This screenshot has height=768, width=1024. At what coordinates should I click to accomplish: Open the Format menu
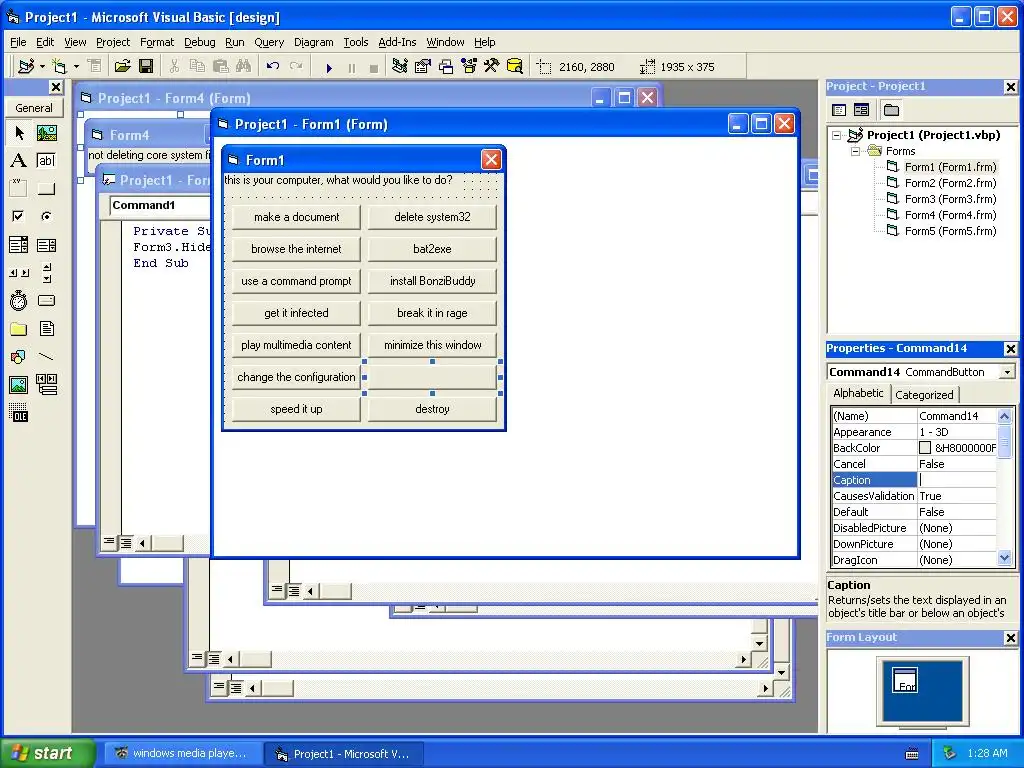click(157, 42)
